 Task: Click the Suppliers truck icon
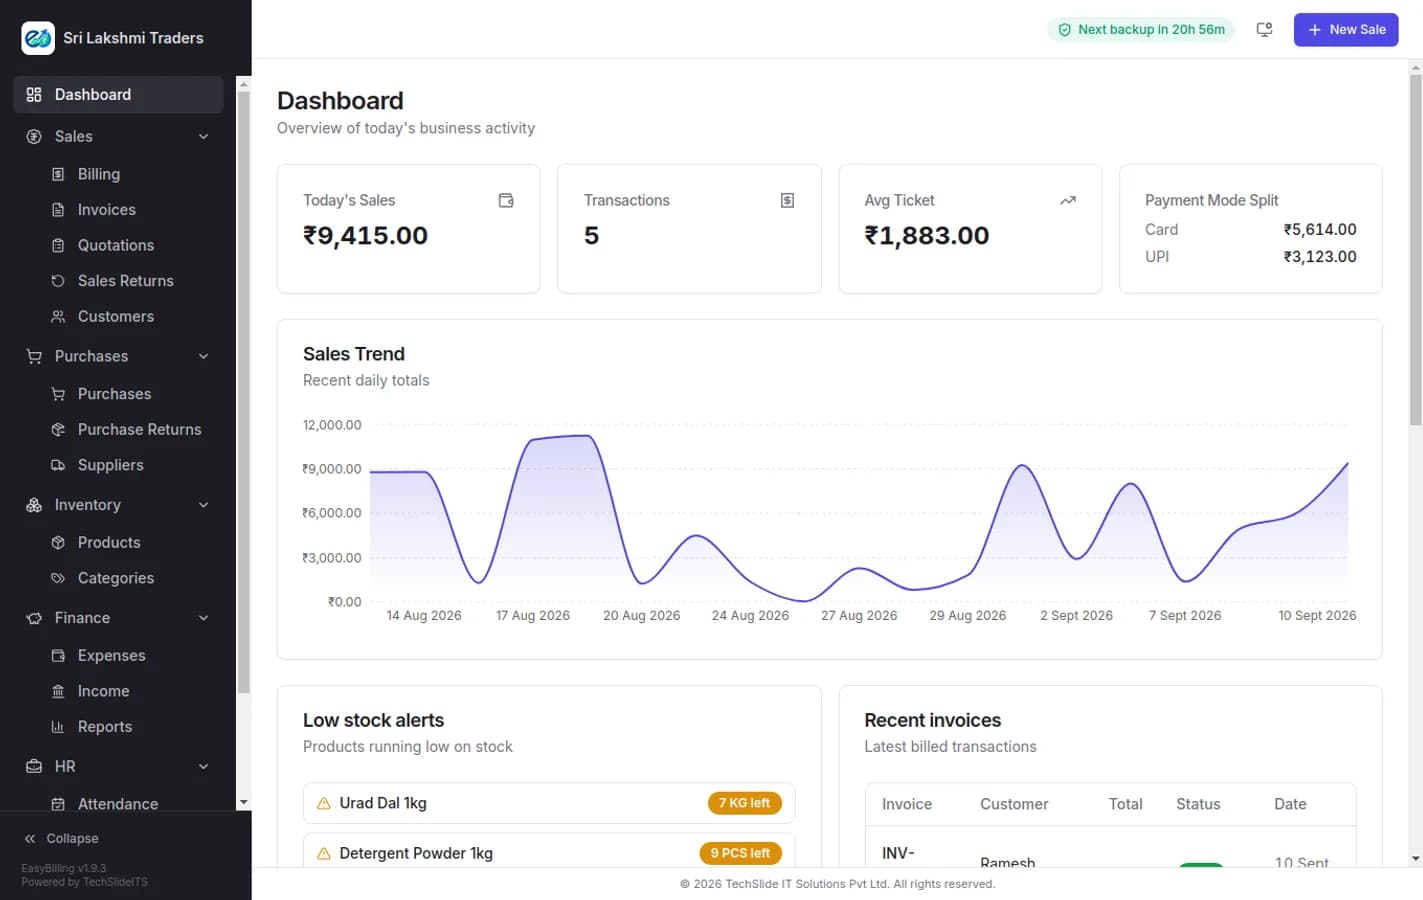coord(58,465)
